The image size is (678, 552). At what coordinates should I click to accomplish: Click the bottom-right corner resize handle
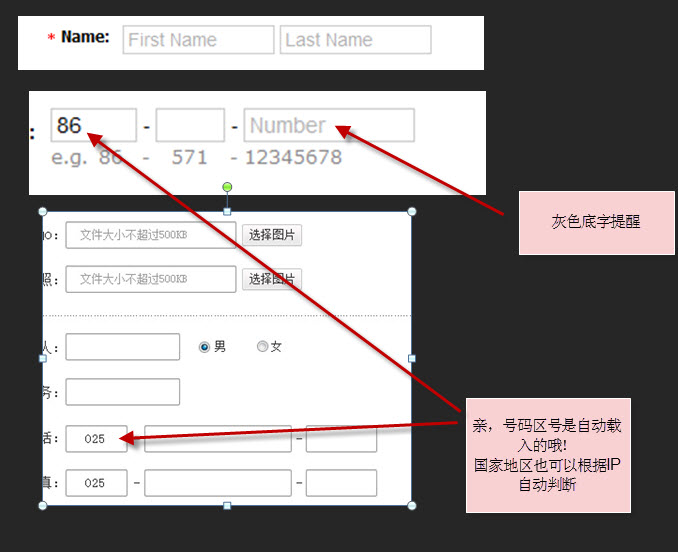(x=411, y=505)
